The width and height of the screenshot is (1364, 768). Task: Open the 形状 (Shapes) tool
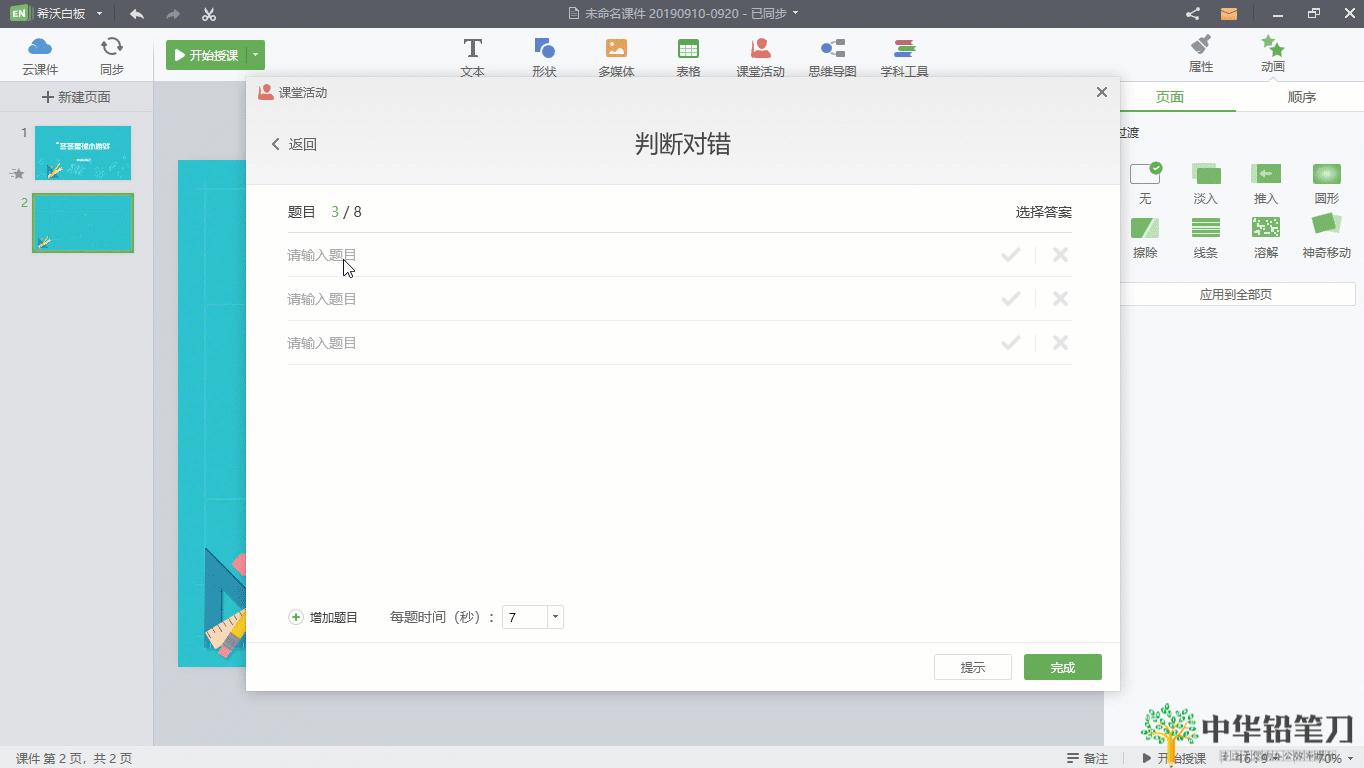click(544, 55)
